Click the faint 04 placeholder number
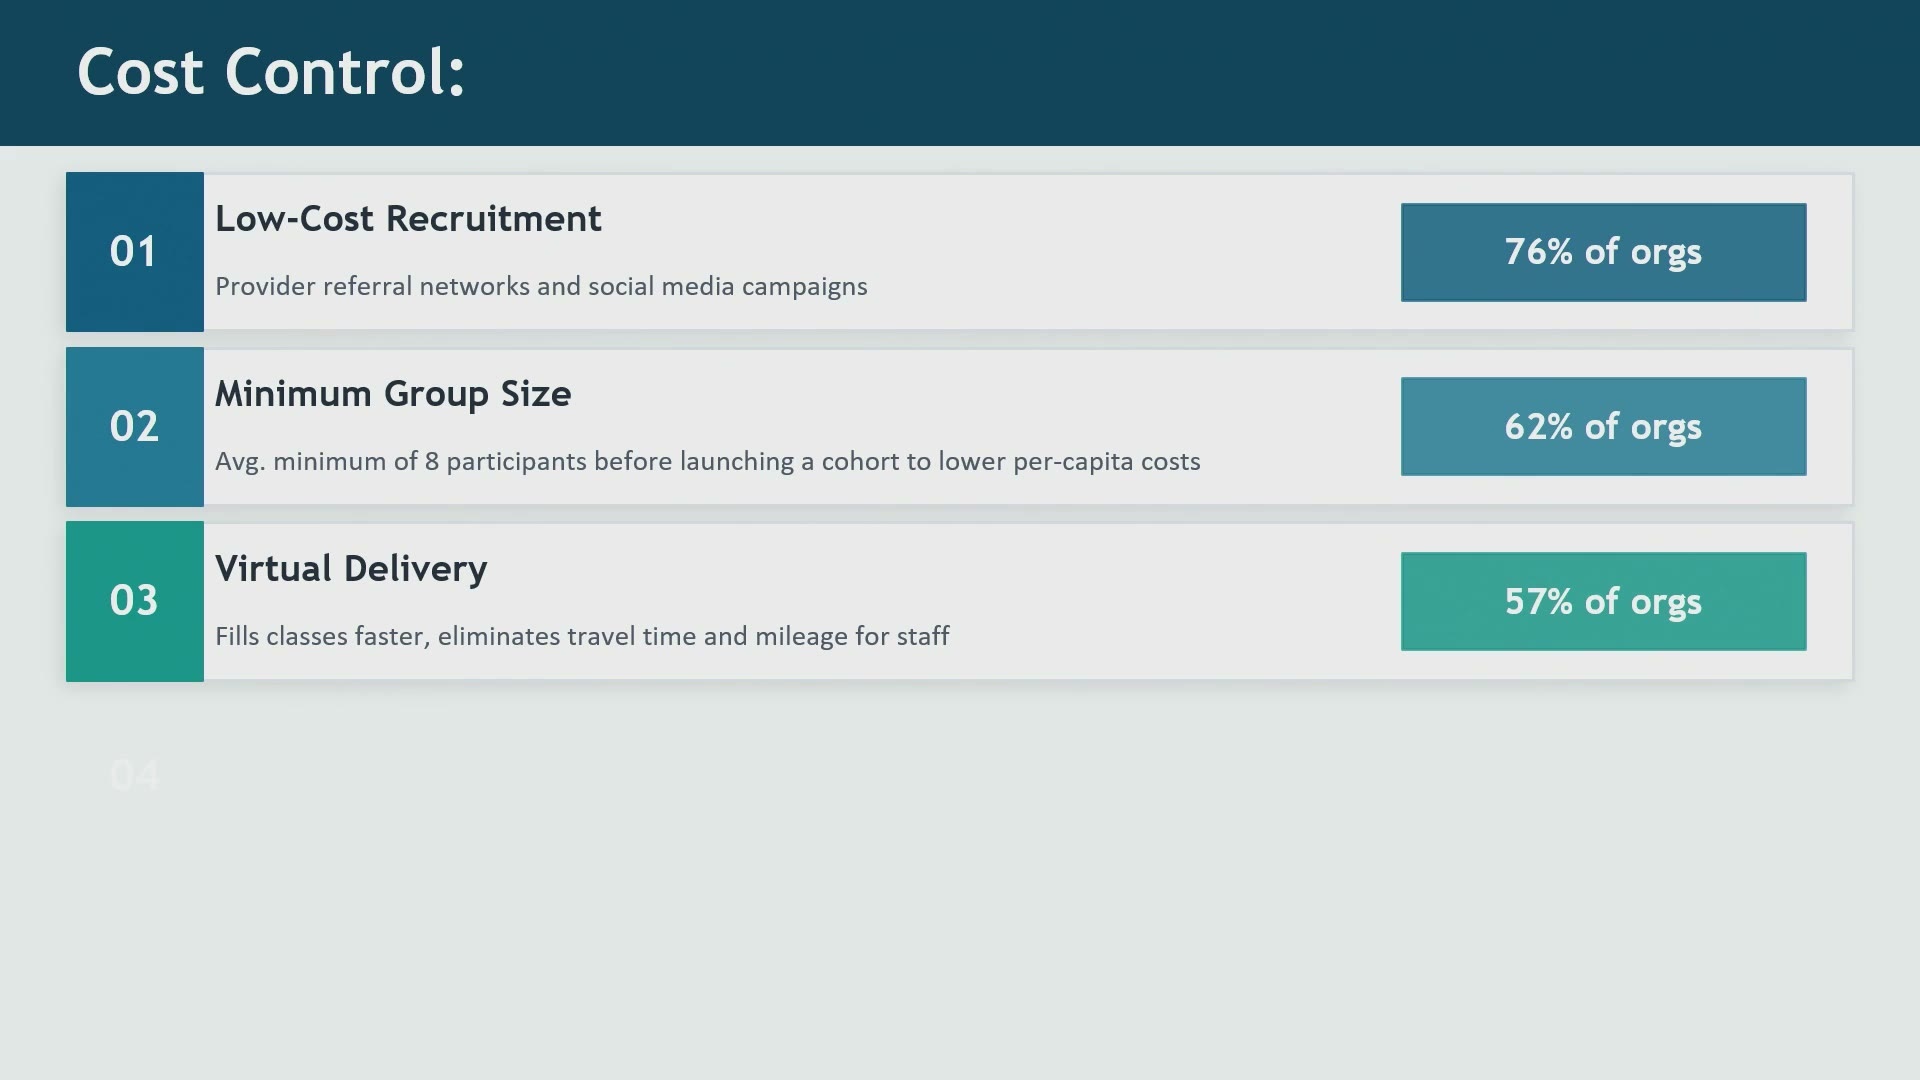The height and width of the screenshot is (1080, 1920). (x=134, y=775)
